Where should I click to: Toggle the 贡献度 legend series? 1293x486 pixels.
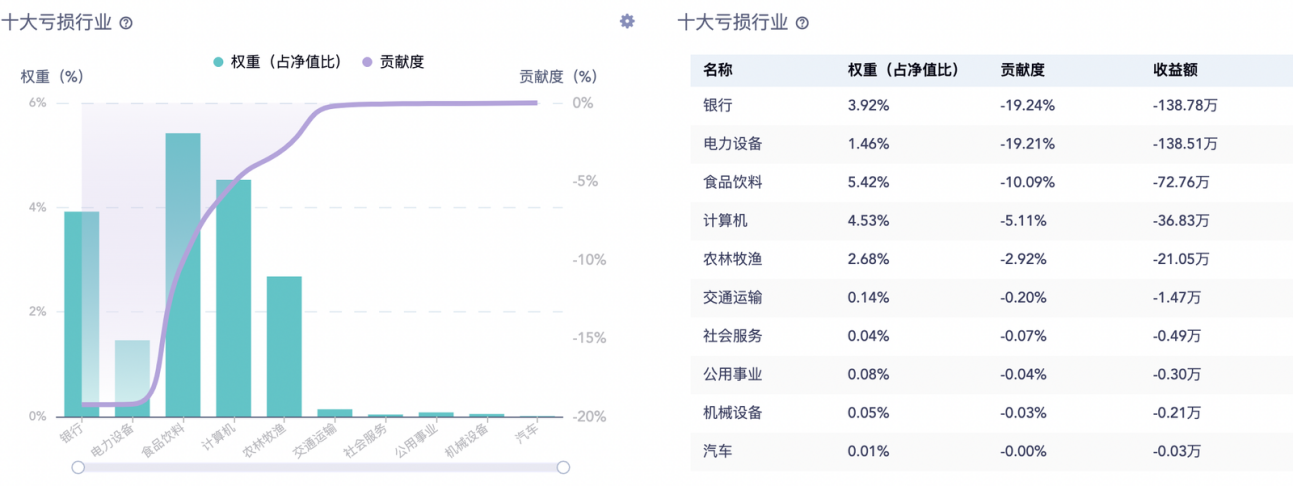coord(393,62)
